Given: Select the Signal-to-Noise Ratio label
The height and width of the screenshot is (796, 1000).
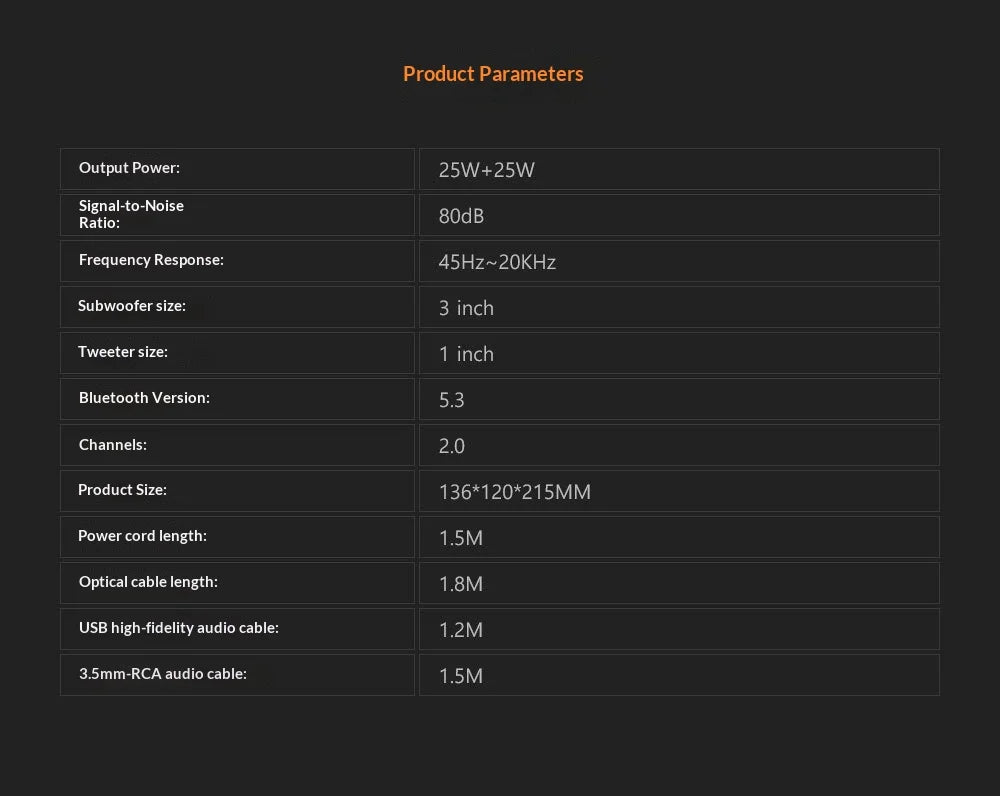Looking at the screenshot, I should click(x=131, y=214).
